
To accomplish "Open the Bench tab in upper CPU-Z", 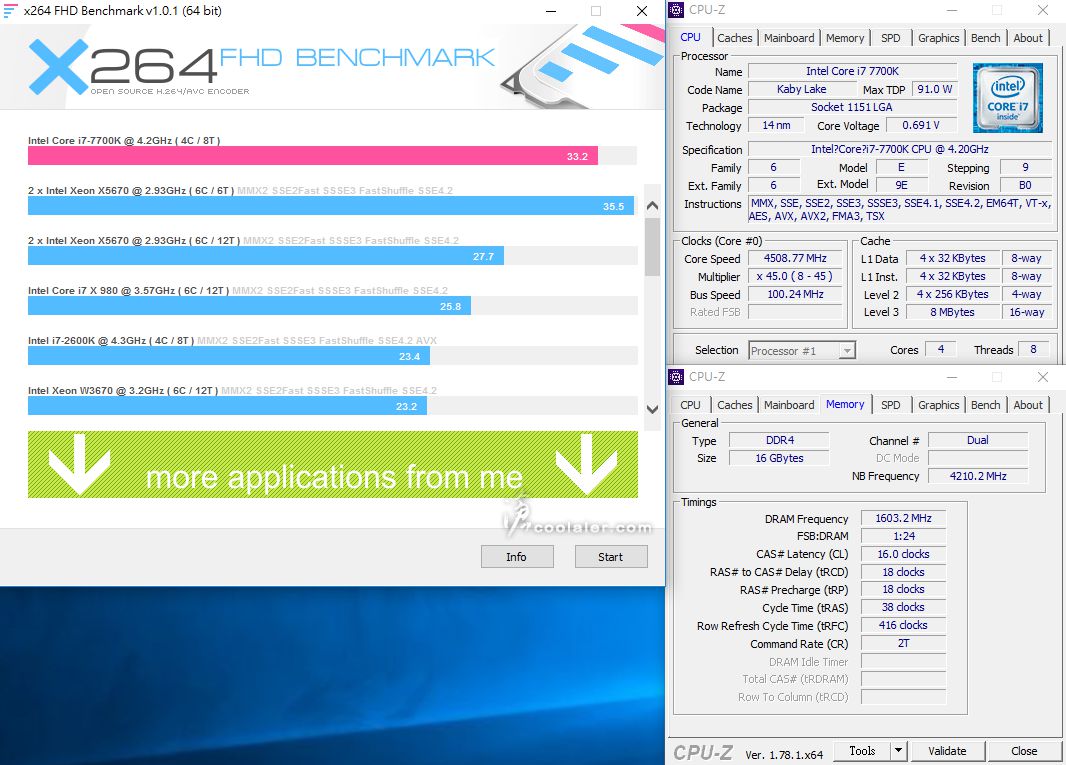I will 985,38.
